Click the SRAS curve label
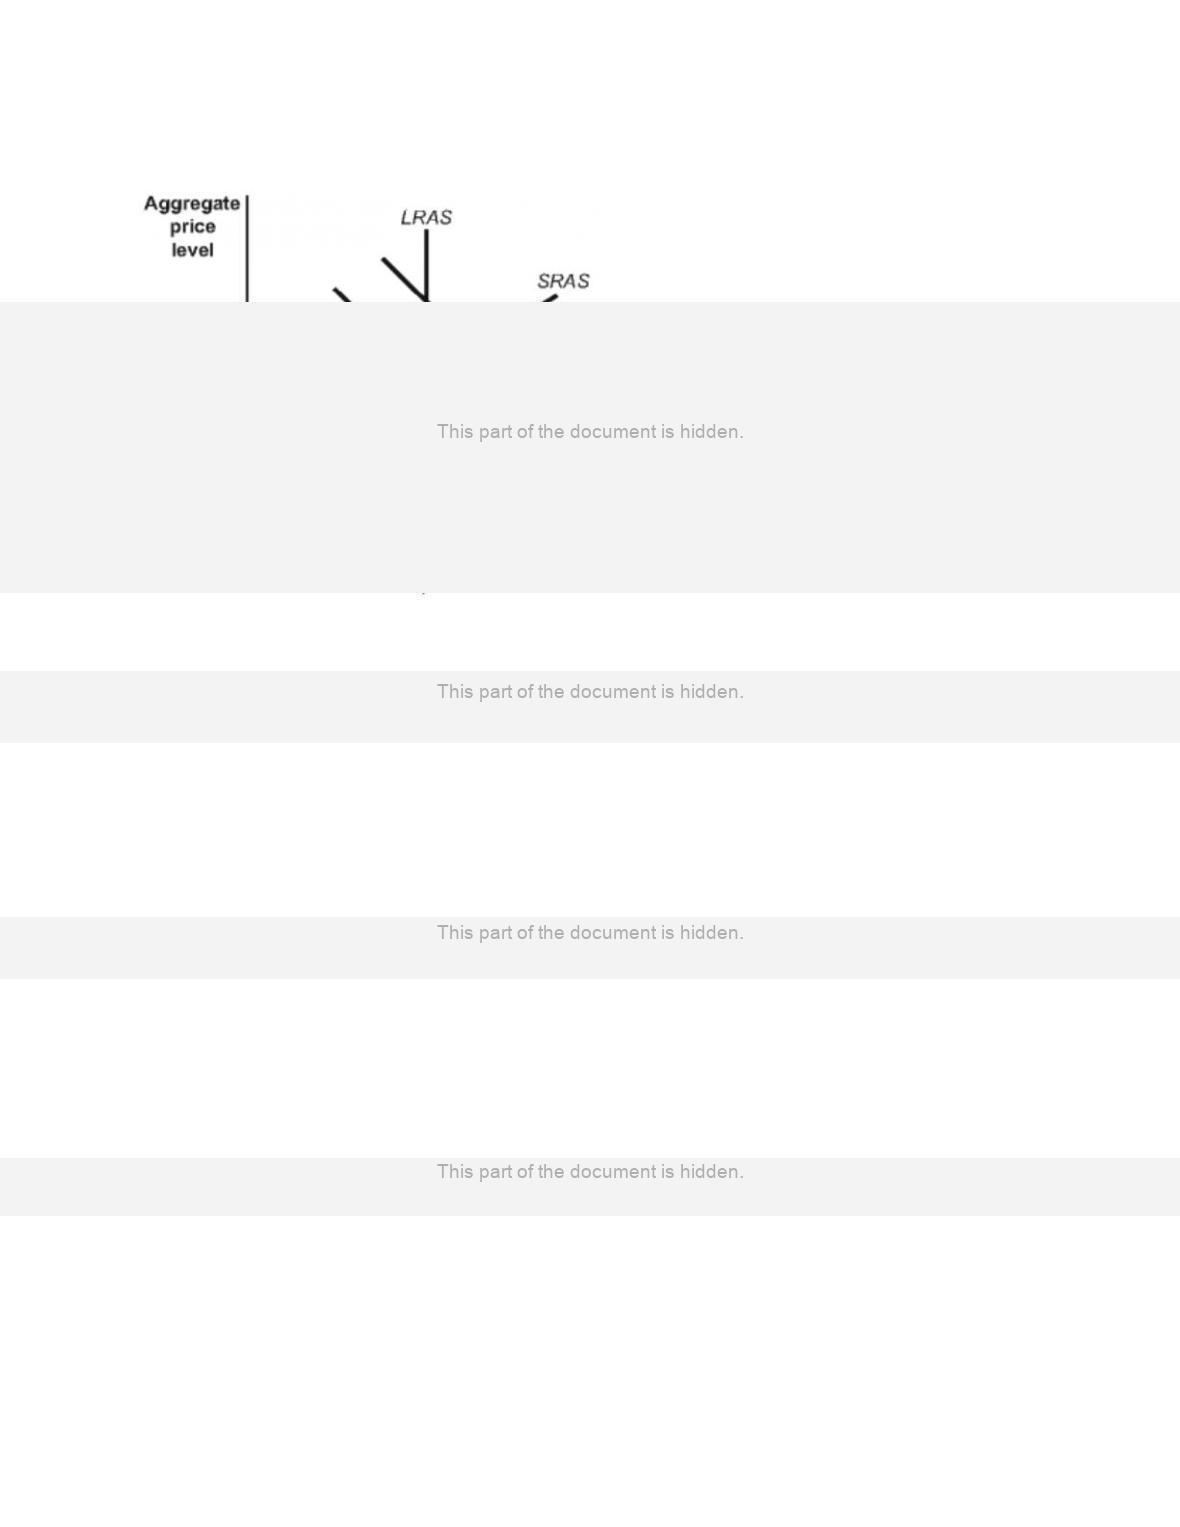The height and width of the screenshot is (1527, 1180). click(x=563, y=281)
